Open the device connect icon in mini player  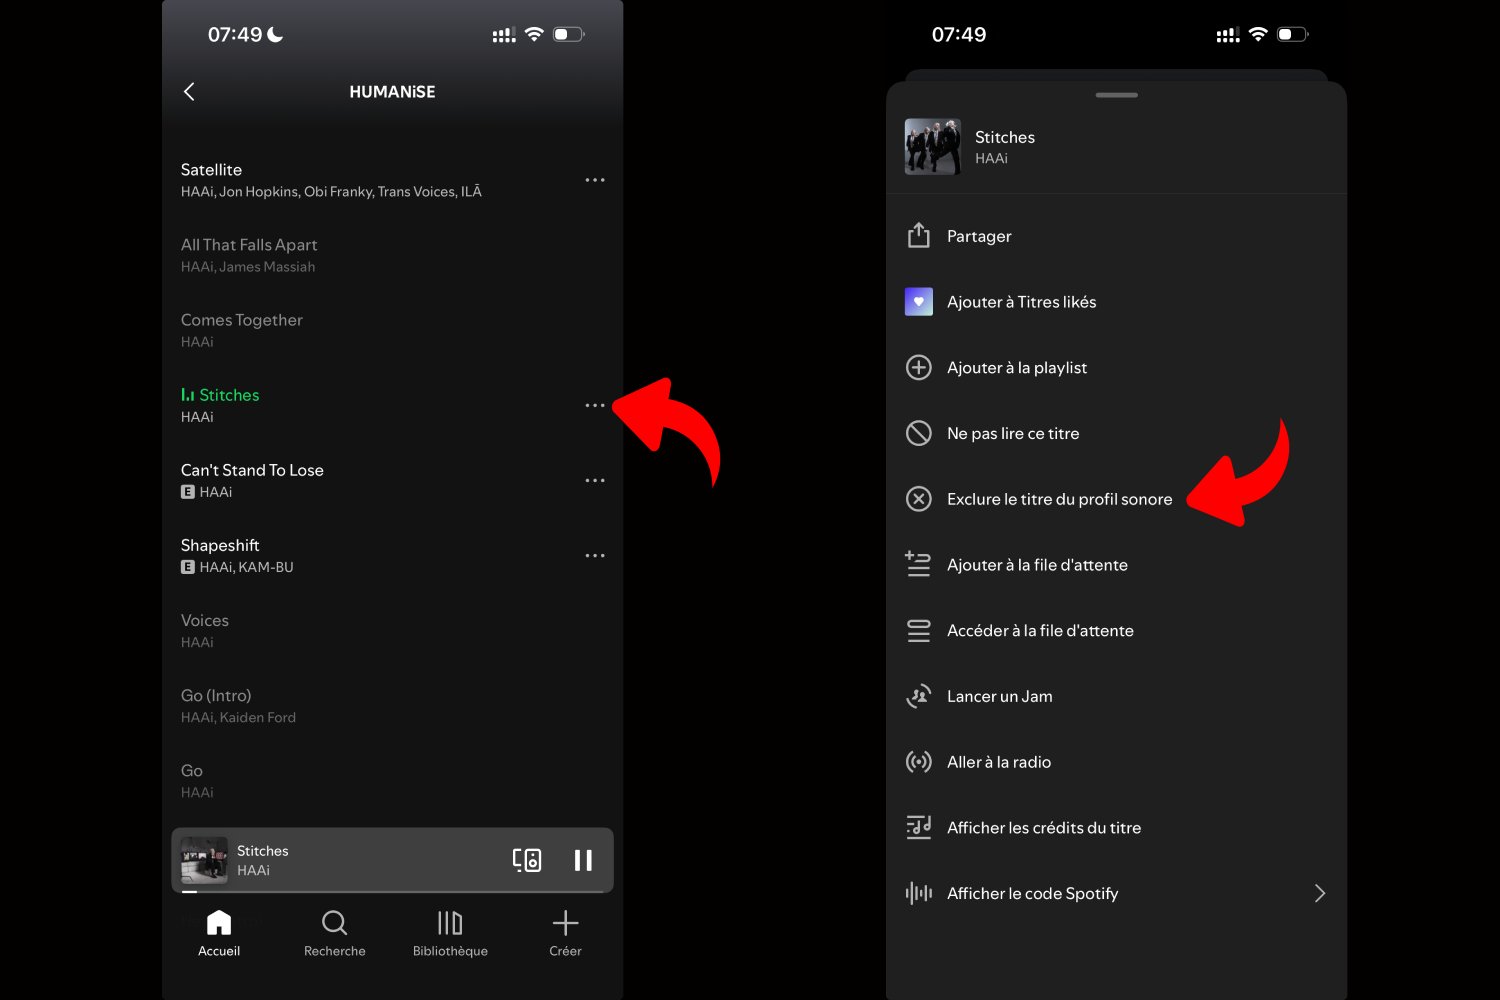[x=527, y=860]
